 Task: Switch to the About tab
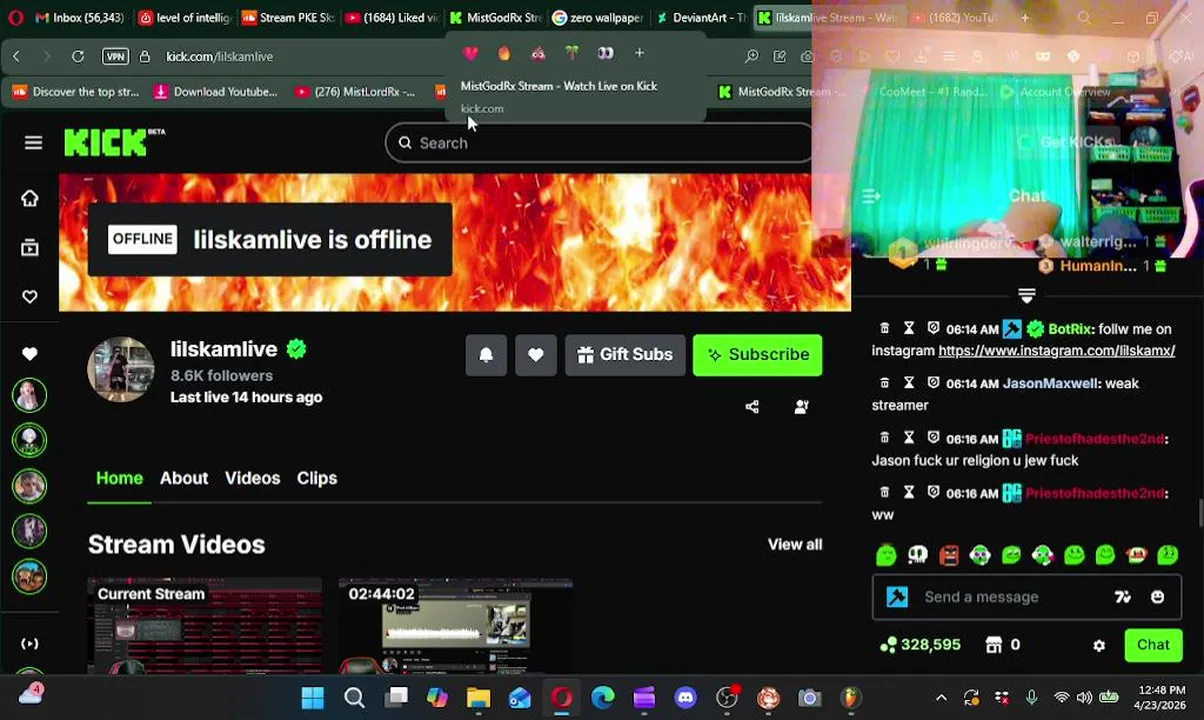(x=184, y=478)
